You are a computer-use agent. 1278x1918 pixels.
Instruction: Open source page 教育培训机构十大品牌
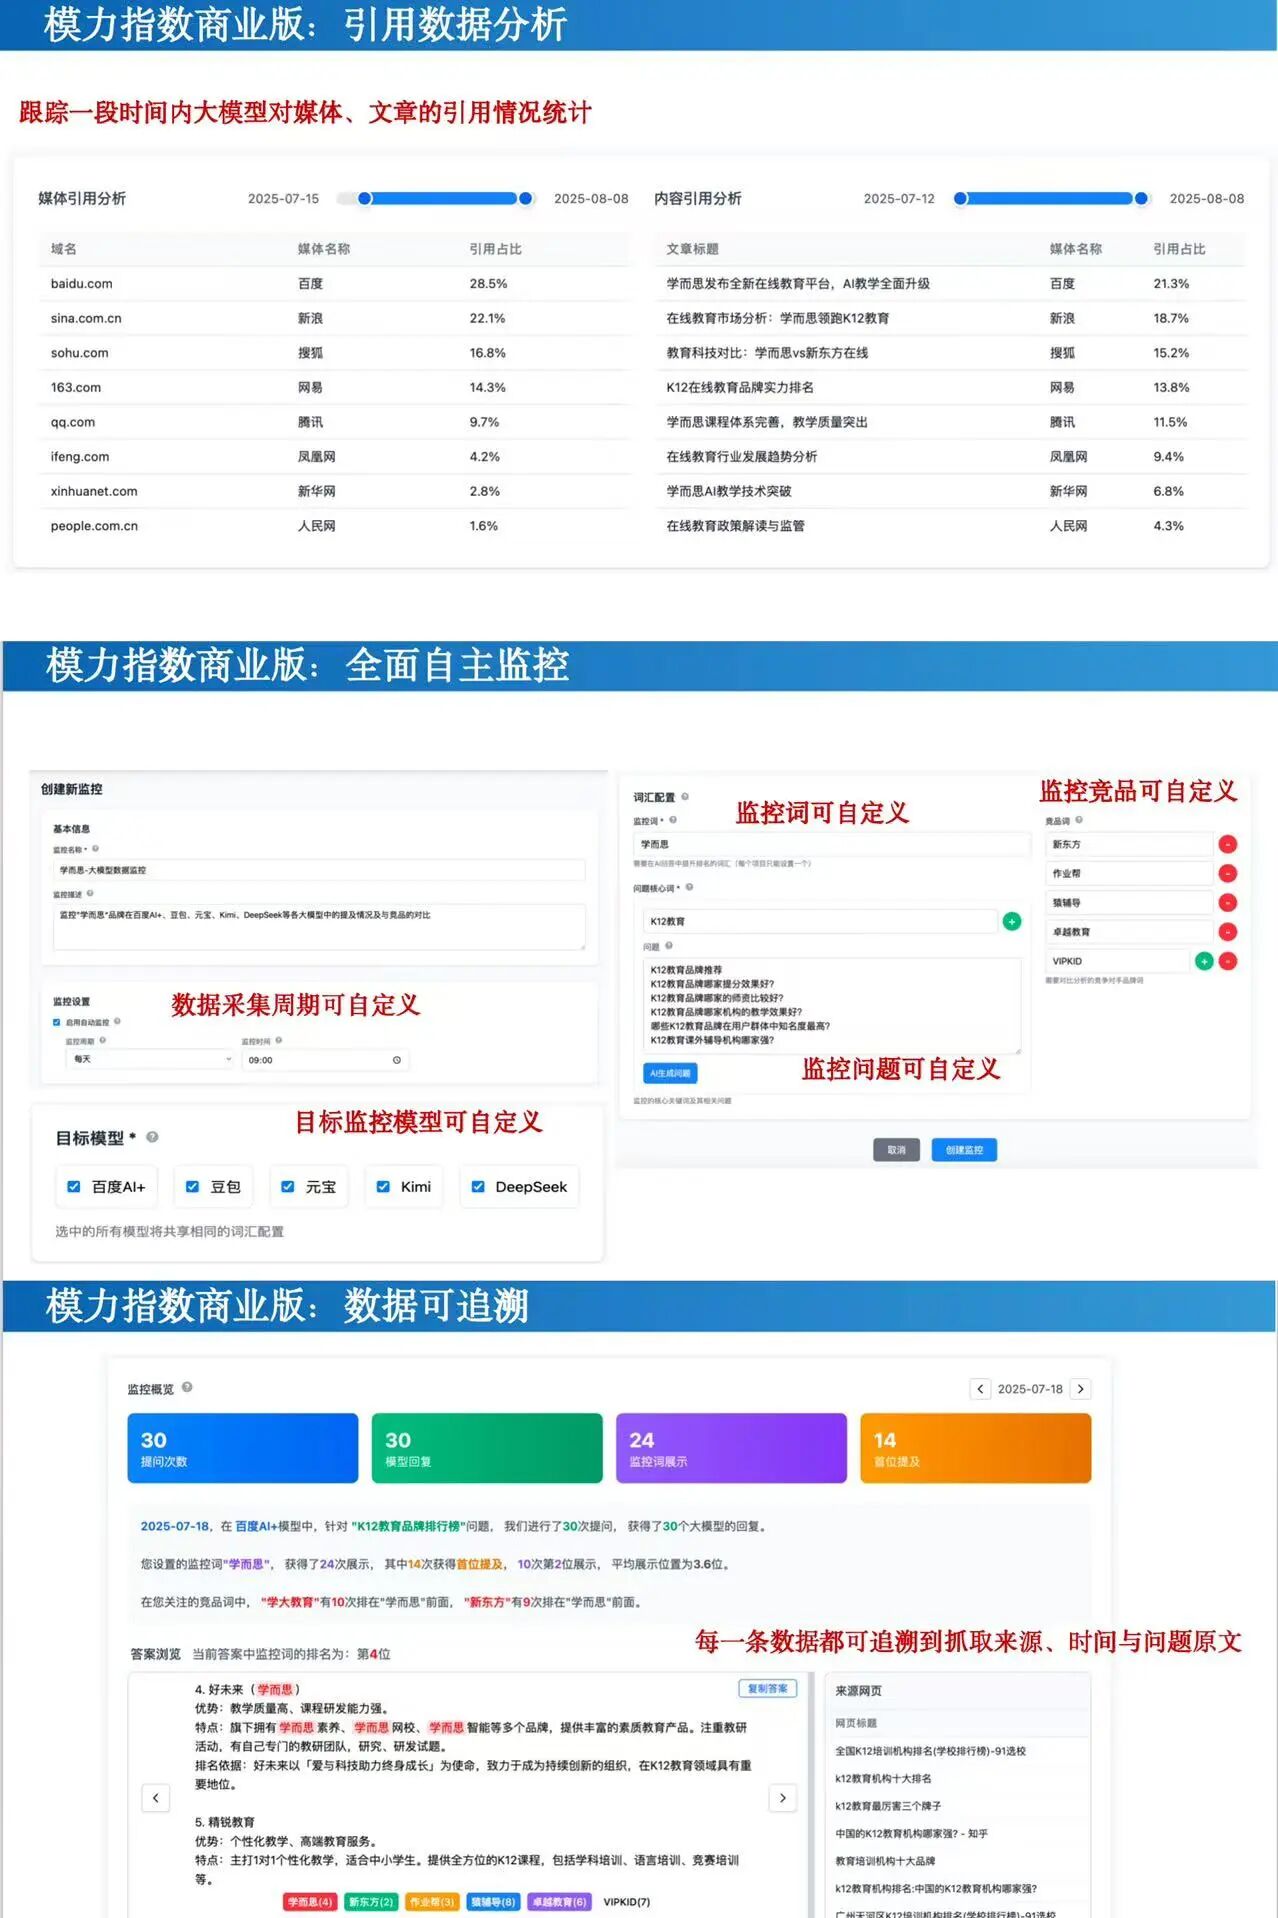pos(885,1861)
